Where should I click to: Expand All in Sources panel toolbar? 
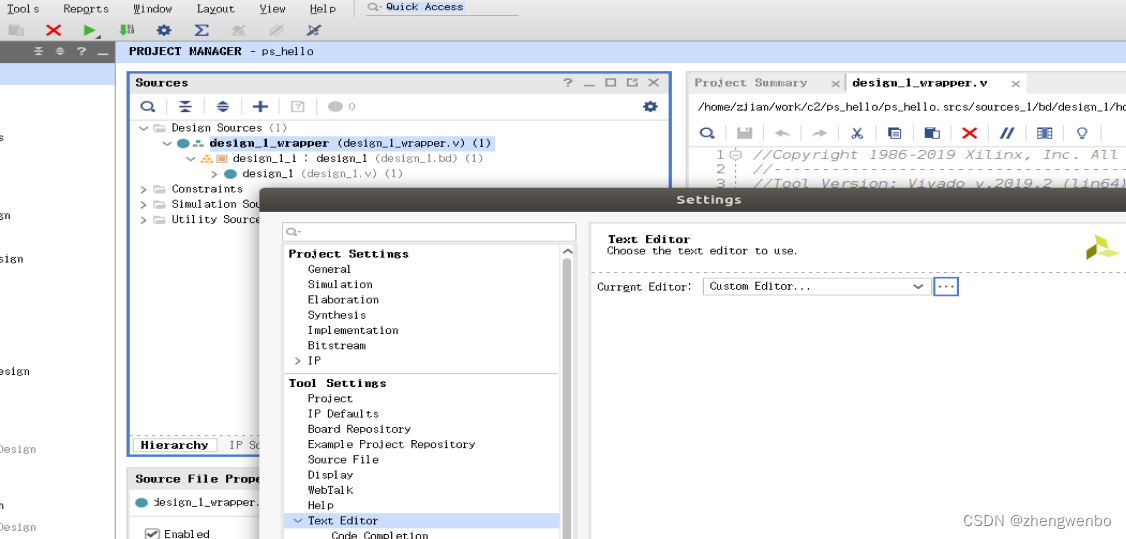point(223,107)
